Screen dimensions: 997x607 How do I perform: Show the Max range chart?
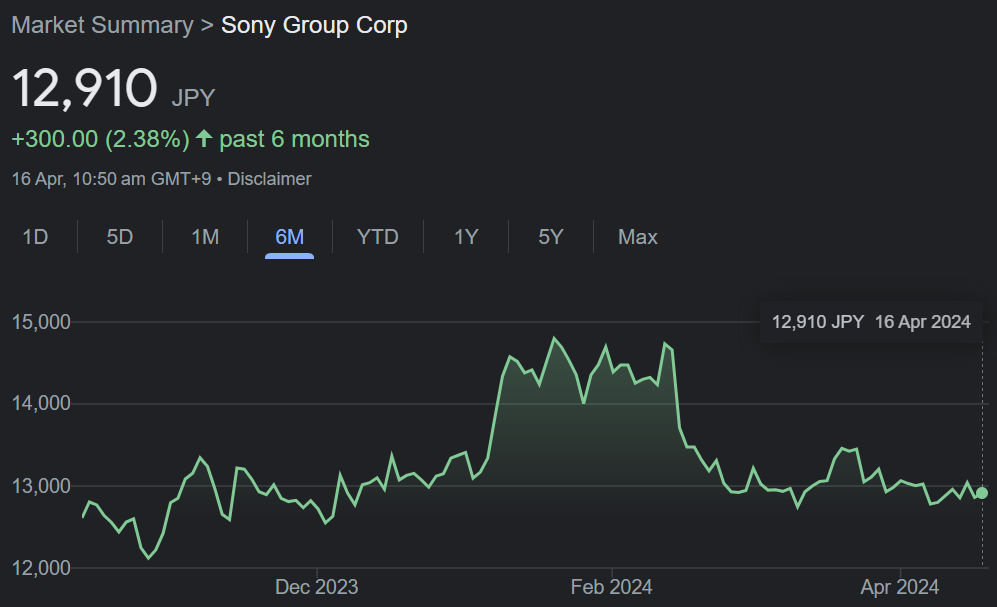(x=638, y=237)
